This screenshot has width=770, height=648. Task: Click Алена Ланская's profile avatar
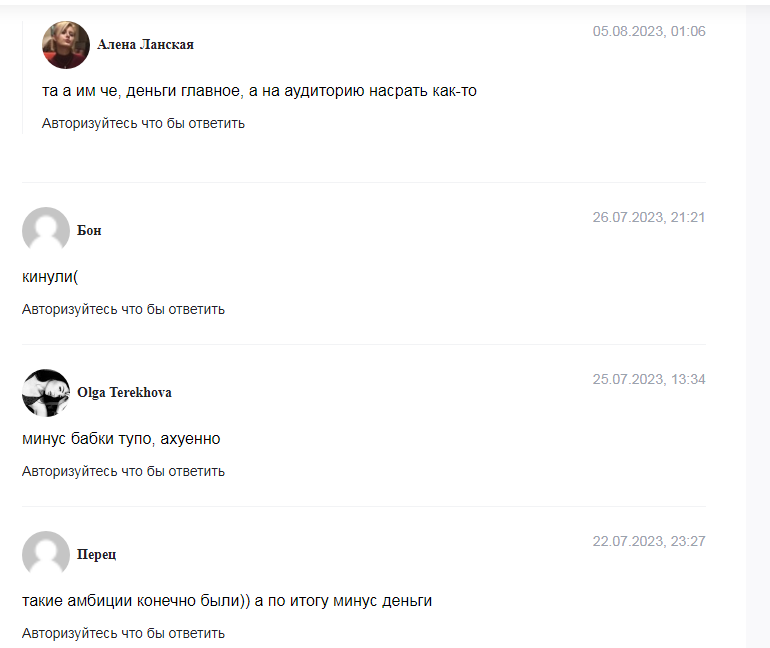tap(66, 45)
